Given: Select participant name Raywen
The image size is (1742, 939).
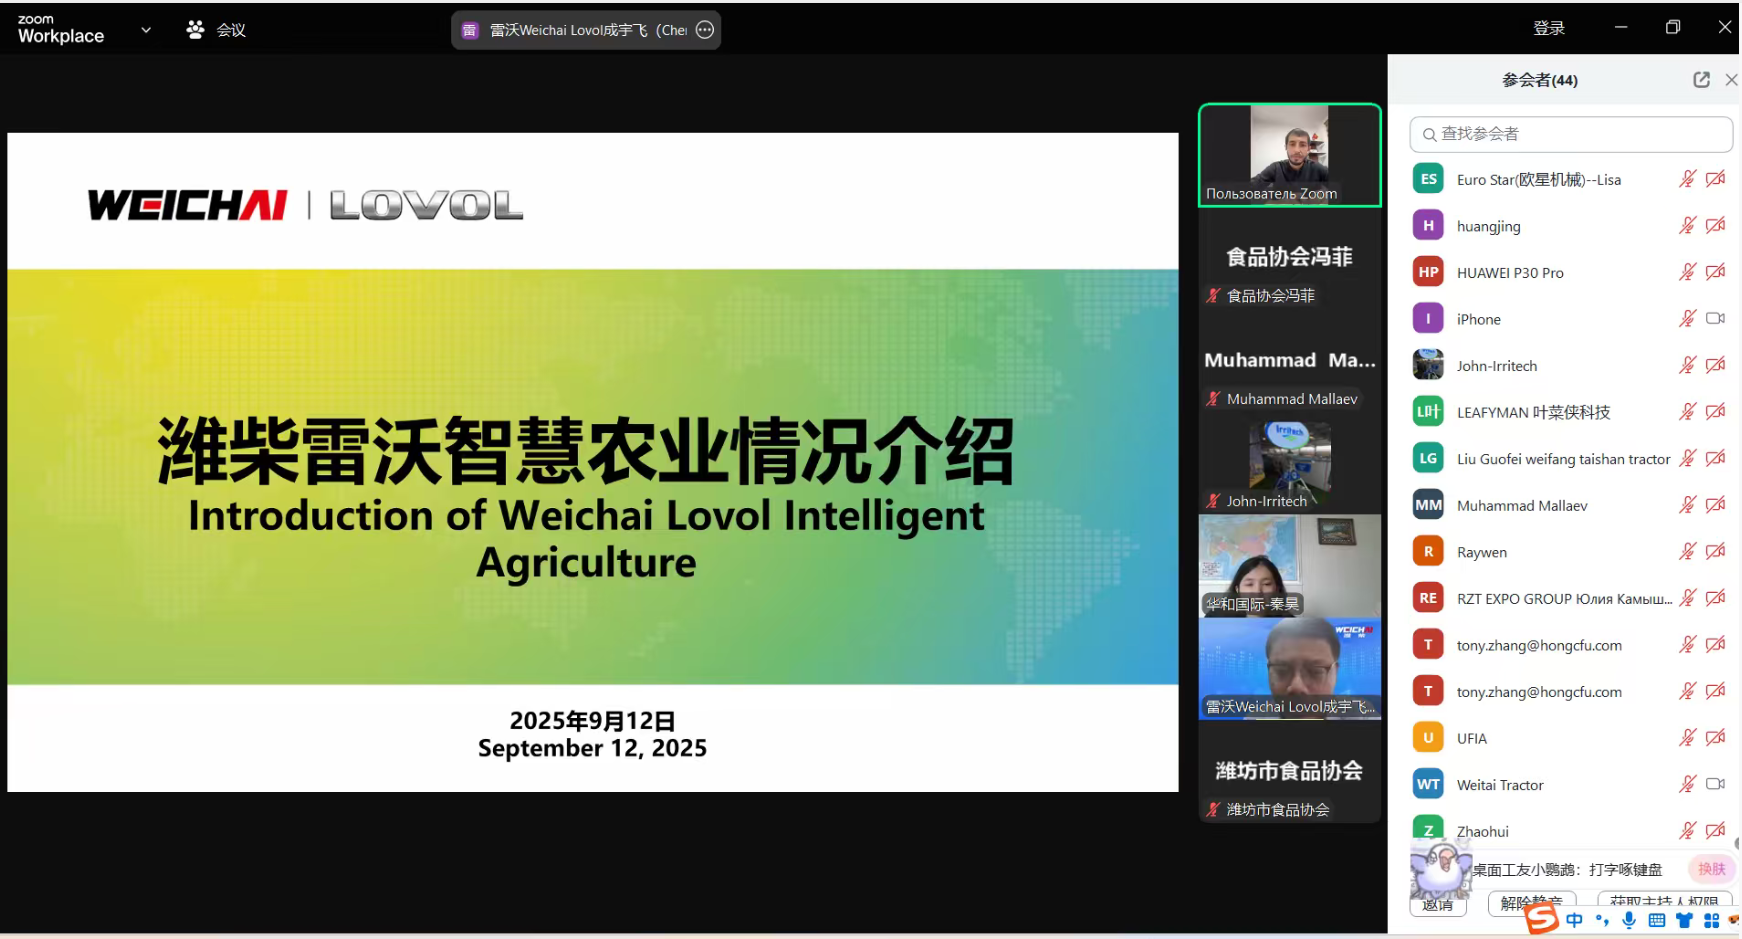Looking at the screenshot, I should point(1481,552).
